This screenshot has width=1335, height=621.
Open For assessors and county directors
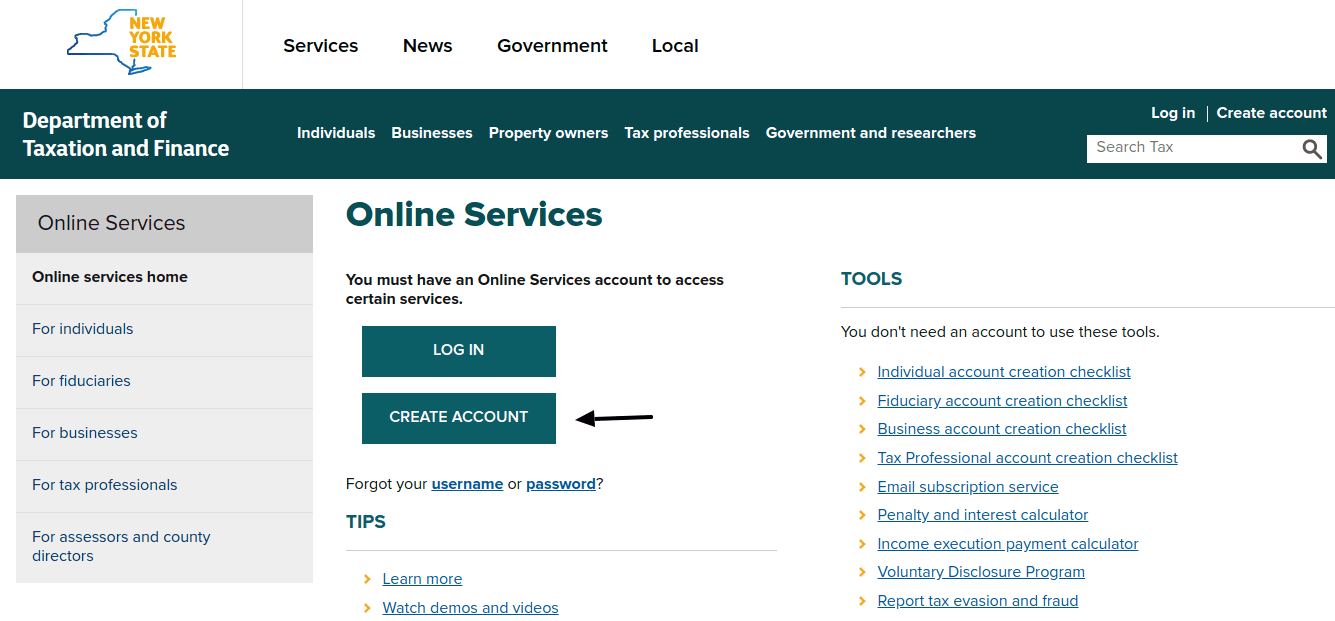pyautogui.click(x=121, y=546)
